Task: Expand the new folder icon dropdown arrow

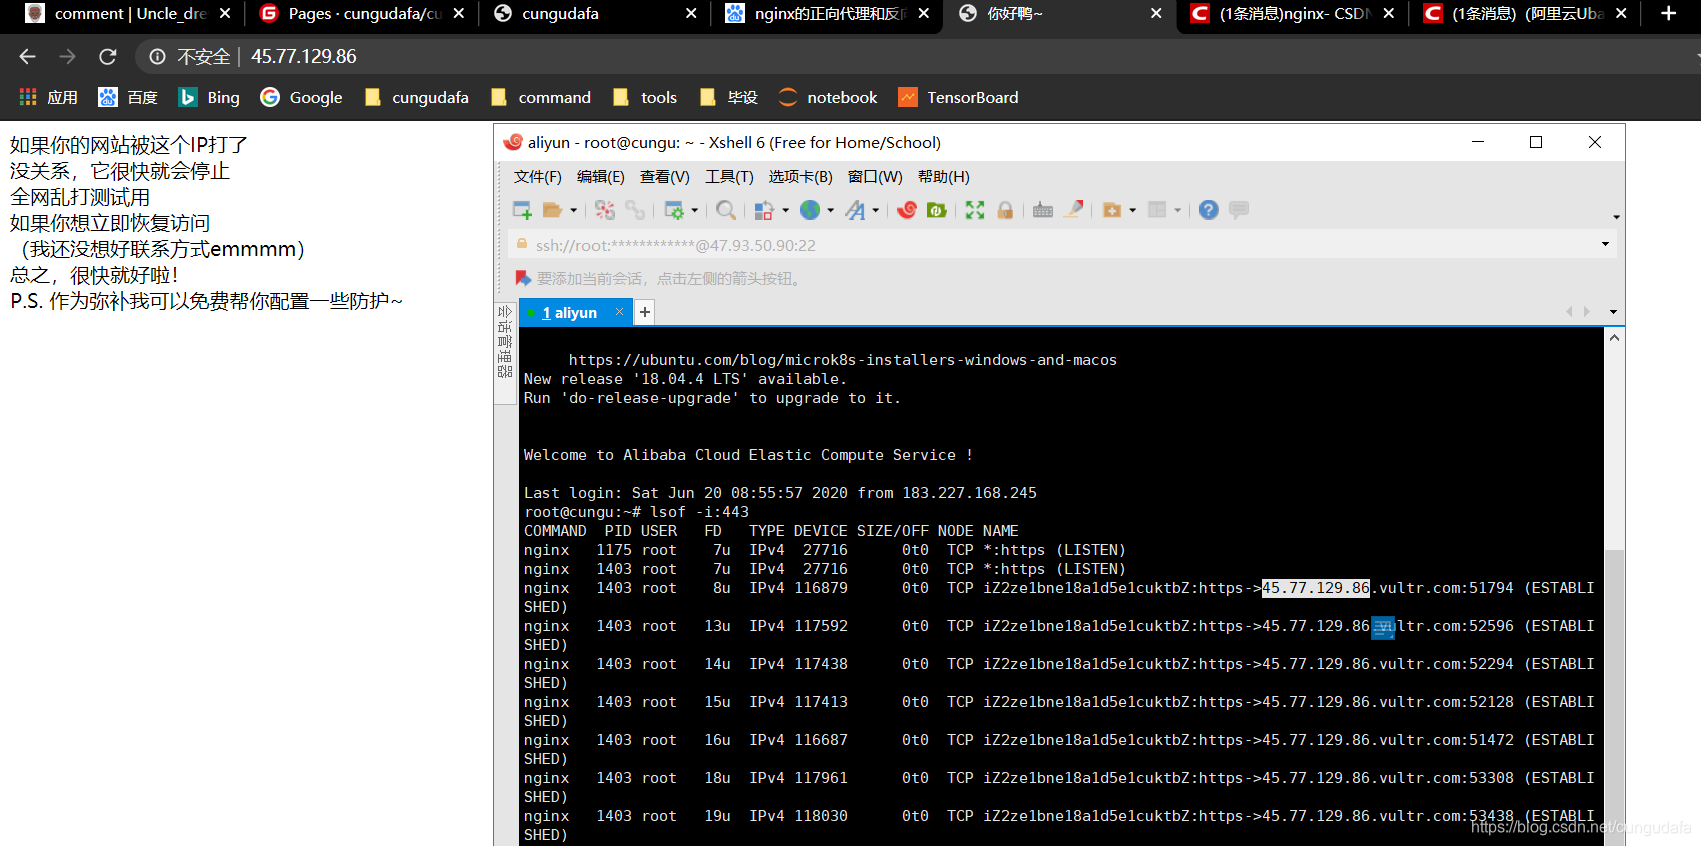Action: pos(1132,210)
